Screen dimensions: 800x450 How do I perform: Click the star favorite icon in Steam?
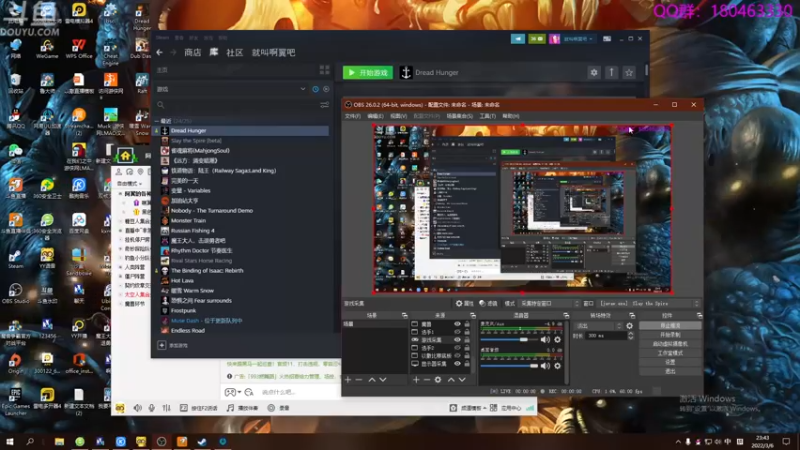pyautogui.click(x=629, y=72)
